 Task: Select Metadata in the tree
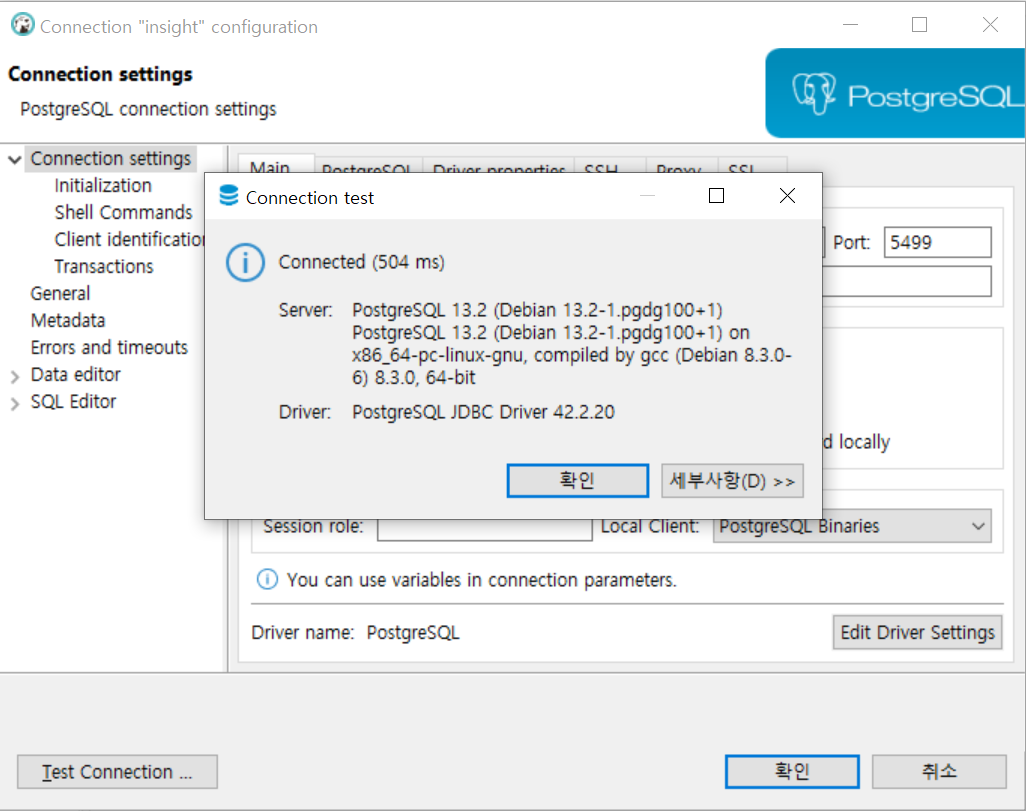(x=67, y=320)
